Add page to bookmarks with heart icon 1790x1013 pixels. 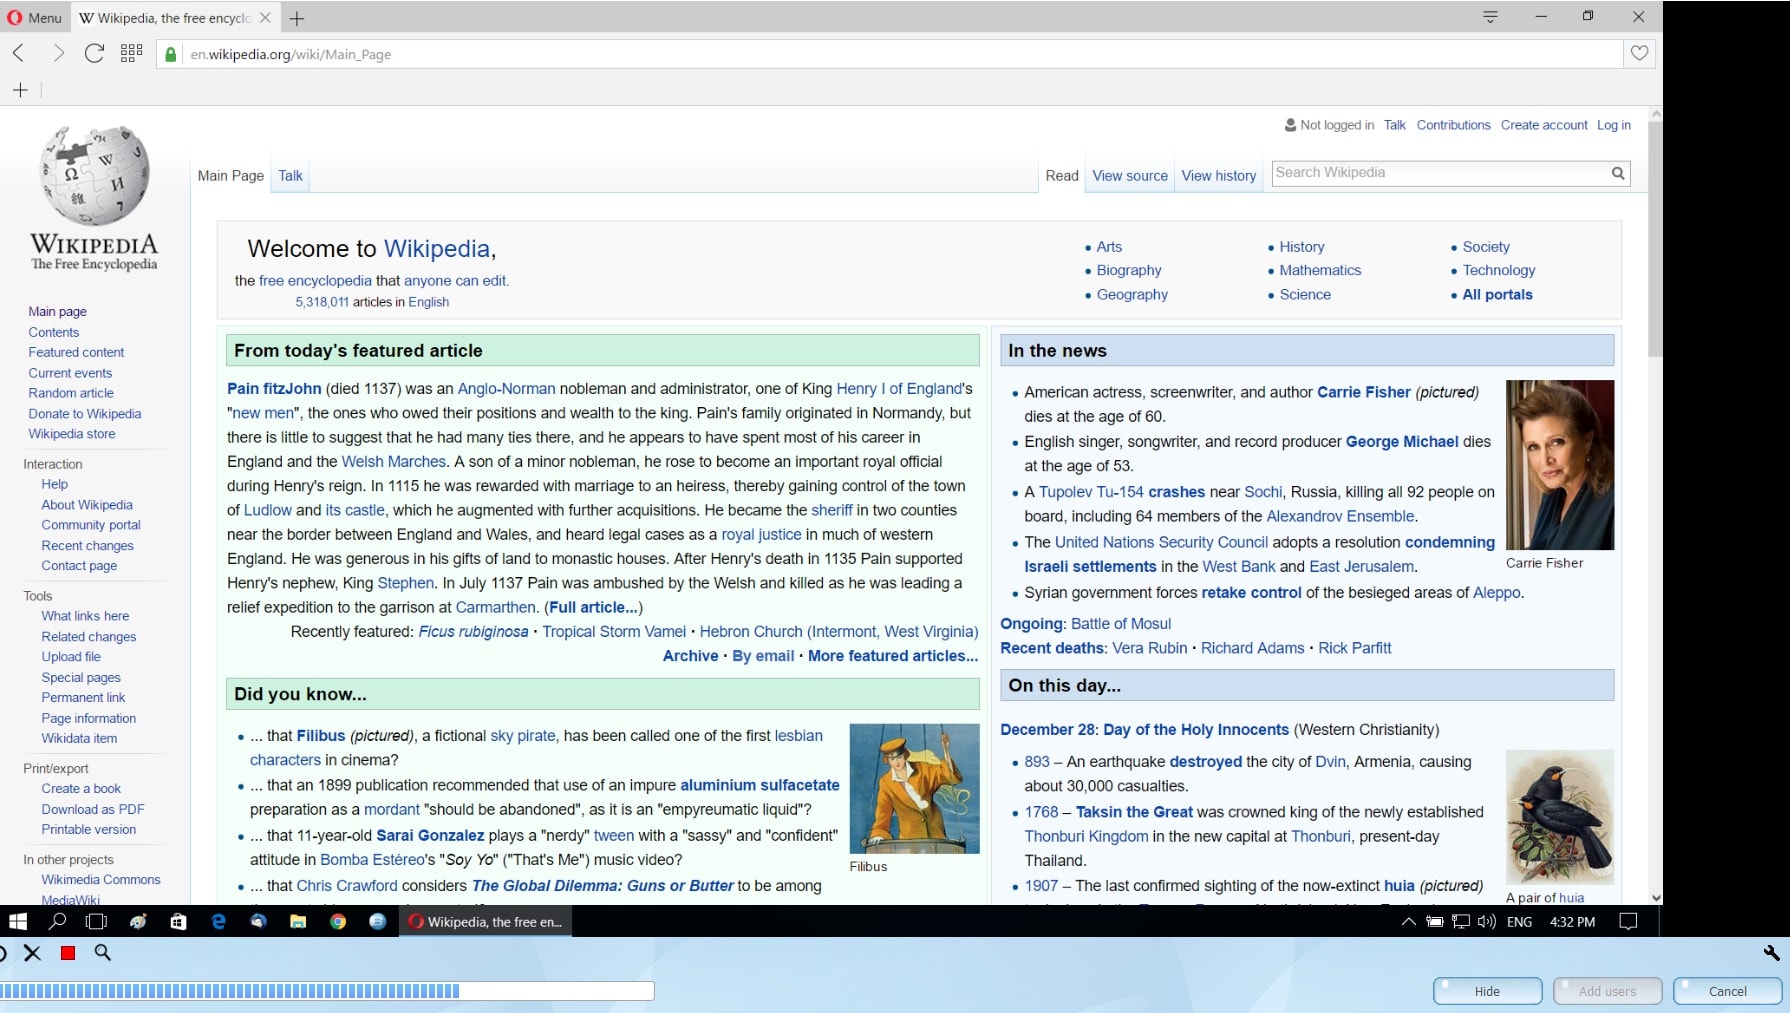pos(1639,53)
